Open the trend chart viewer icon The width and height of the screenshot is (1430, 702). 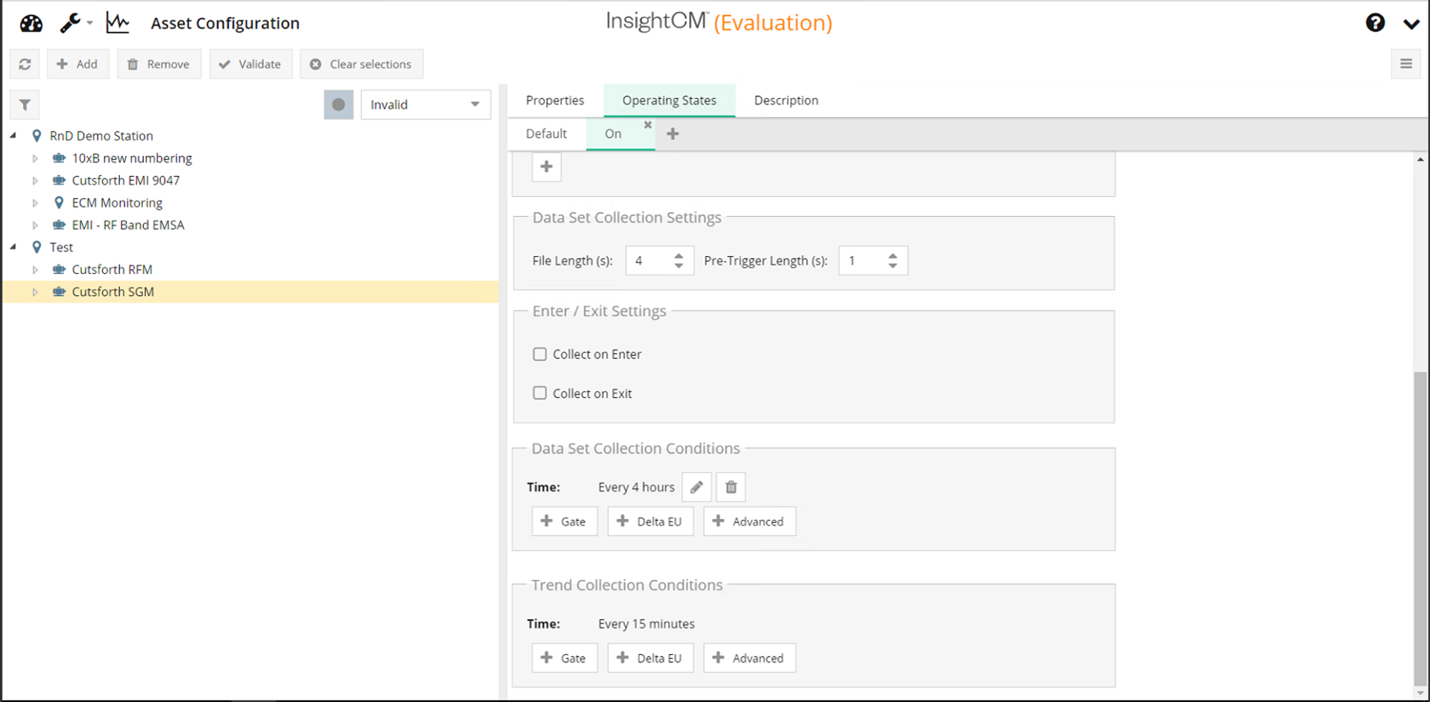[x=118, y=23]
